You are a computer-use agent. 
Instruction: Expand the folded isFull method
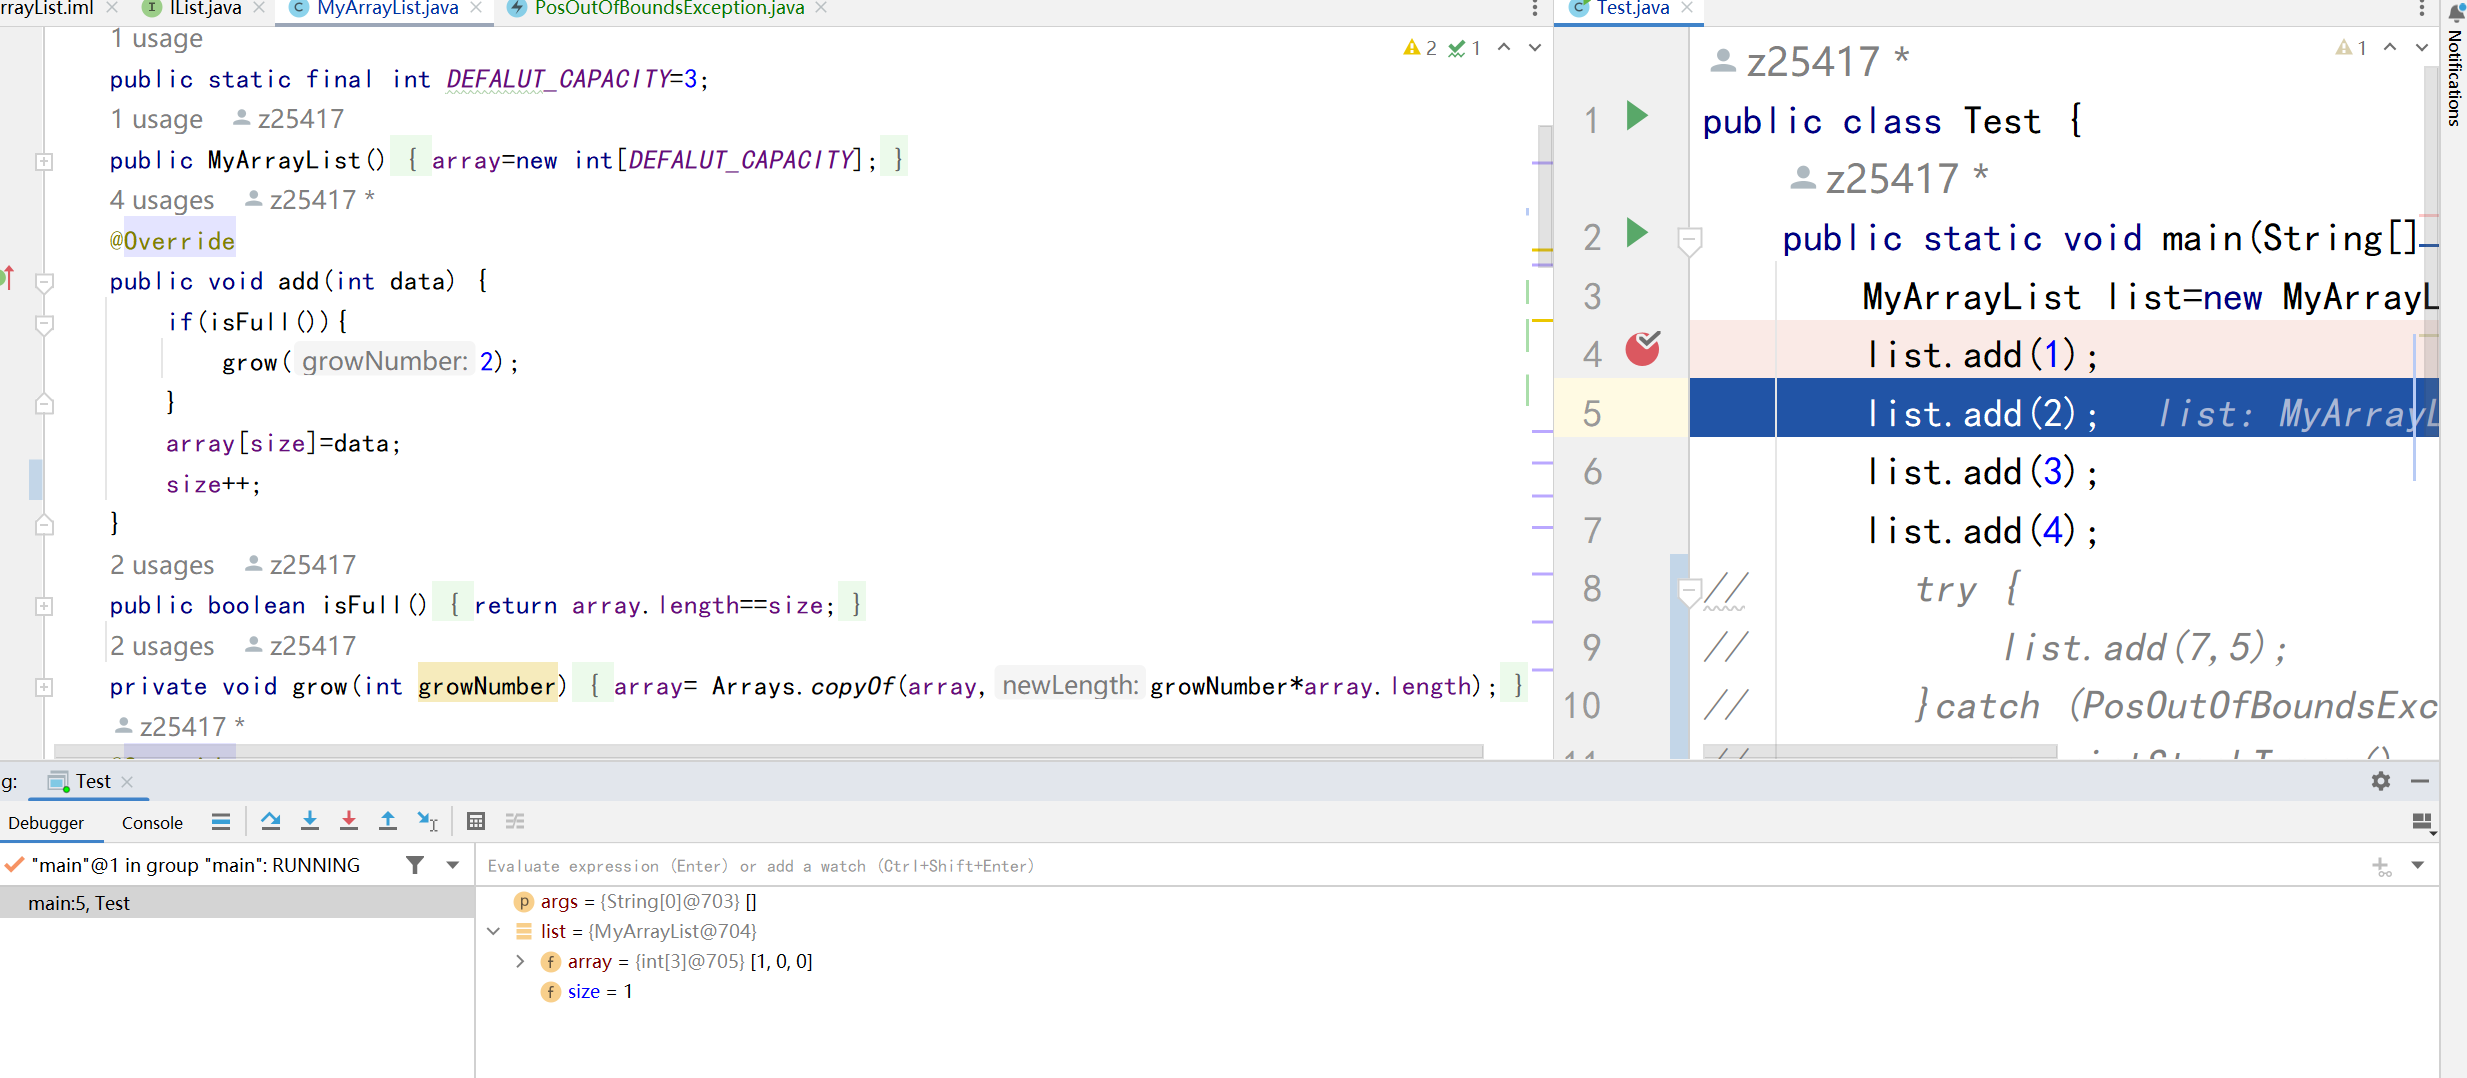point(44,606)
